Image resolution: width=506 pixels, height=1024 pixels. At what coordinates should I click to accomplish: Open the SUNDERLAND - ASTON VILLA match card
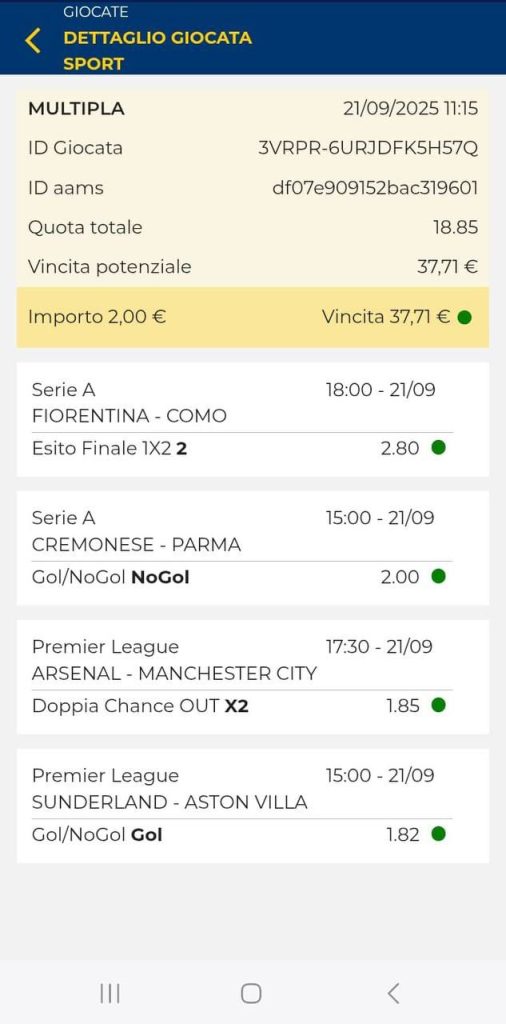pyautogui.click(x=253, y=805)
